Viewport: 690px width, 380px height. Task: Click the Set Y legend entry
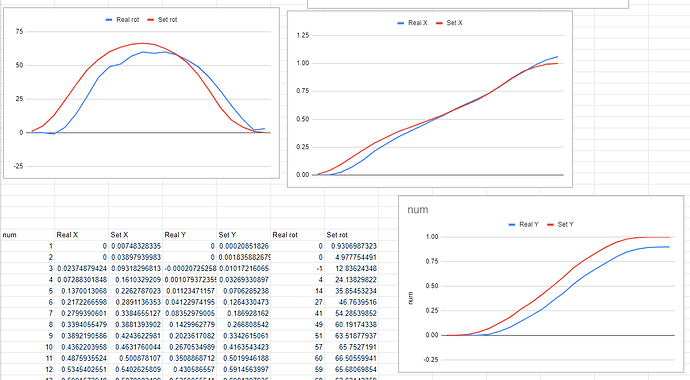(561, 224)
